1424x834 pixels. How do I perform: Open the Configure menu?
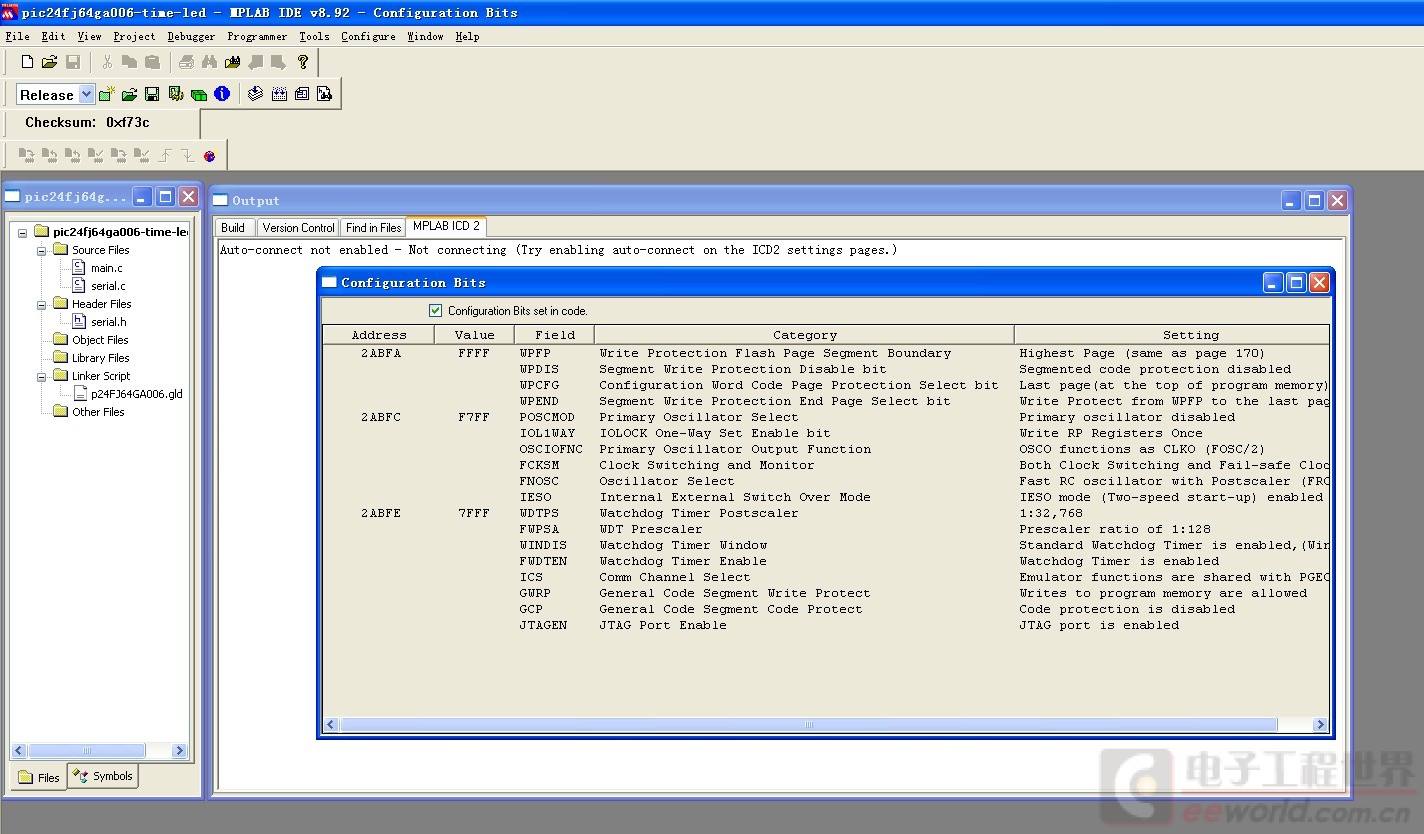coord(368,36)
